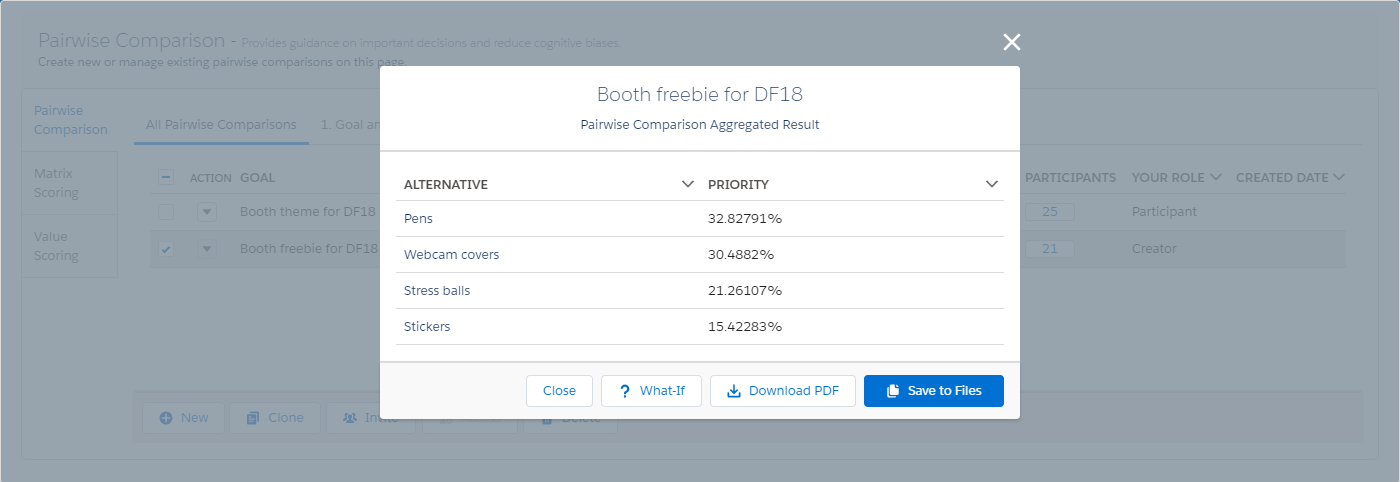Click the PRIORITY column header

coord(738,184)
